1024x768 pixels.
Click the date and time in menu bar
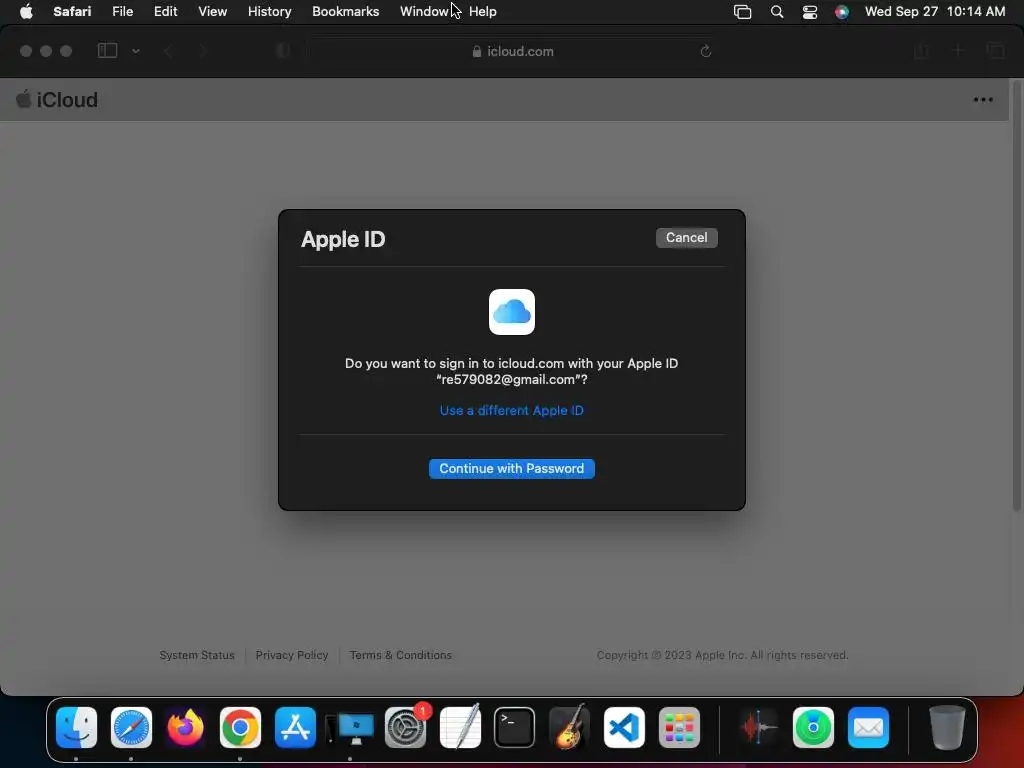[x=935, y=12]
